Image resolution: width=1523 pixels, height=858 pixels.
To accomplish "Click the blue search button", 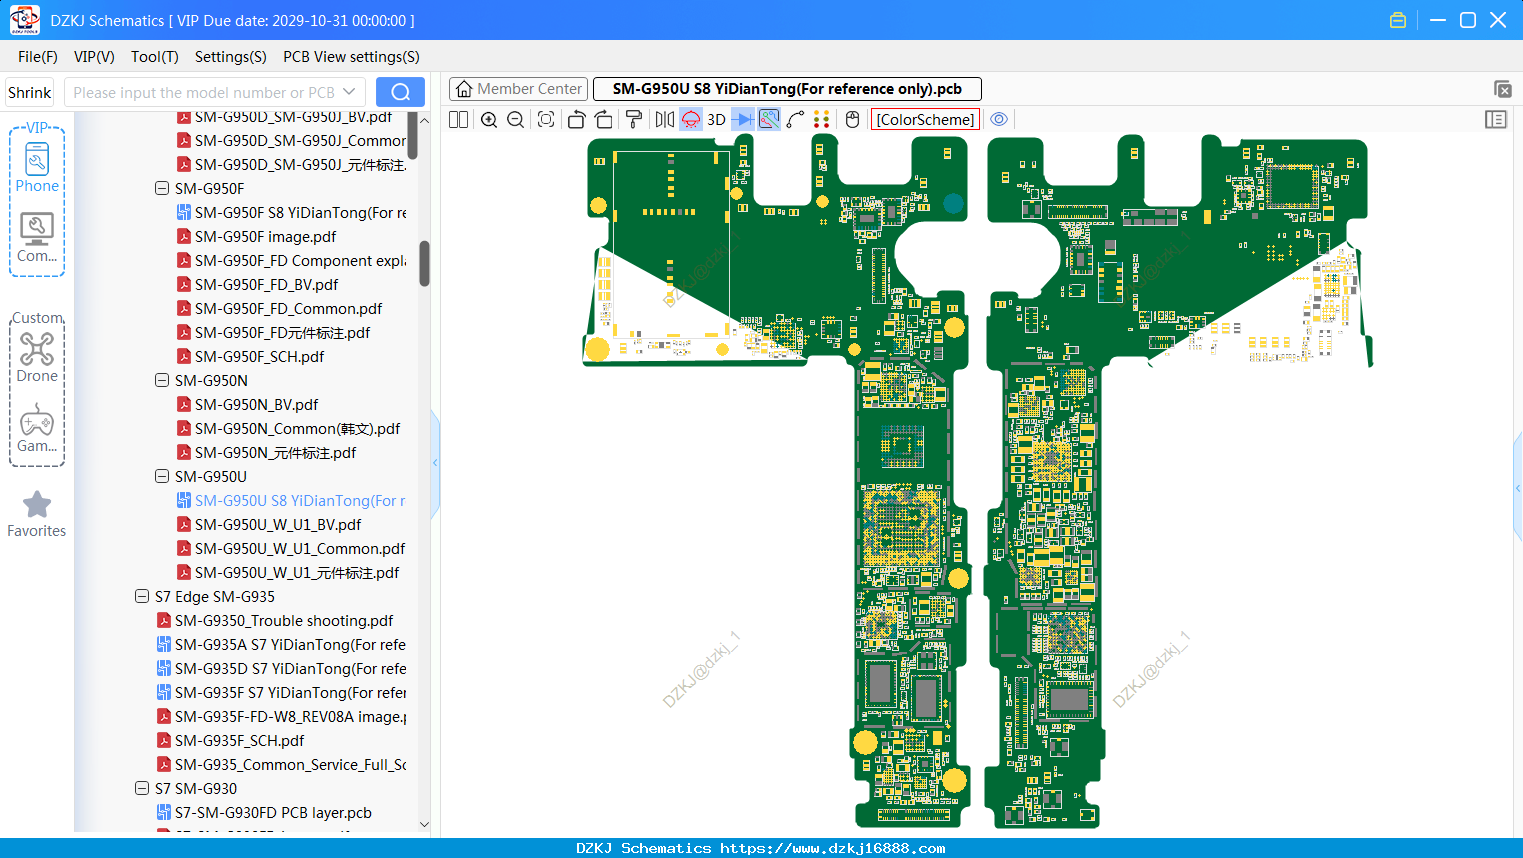I will click(x=400, y=92).
